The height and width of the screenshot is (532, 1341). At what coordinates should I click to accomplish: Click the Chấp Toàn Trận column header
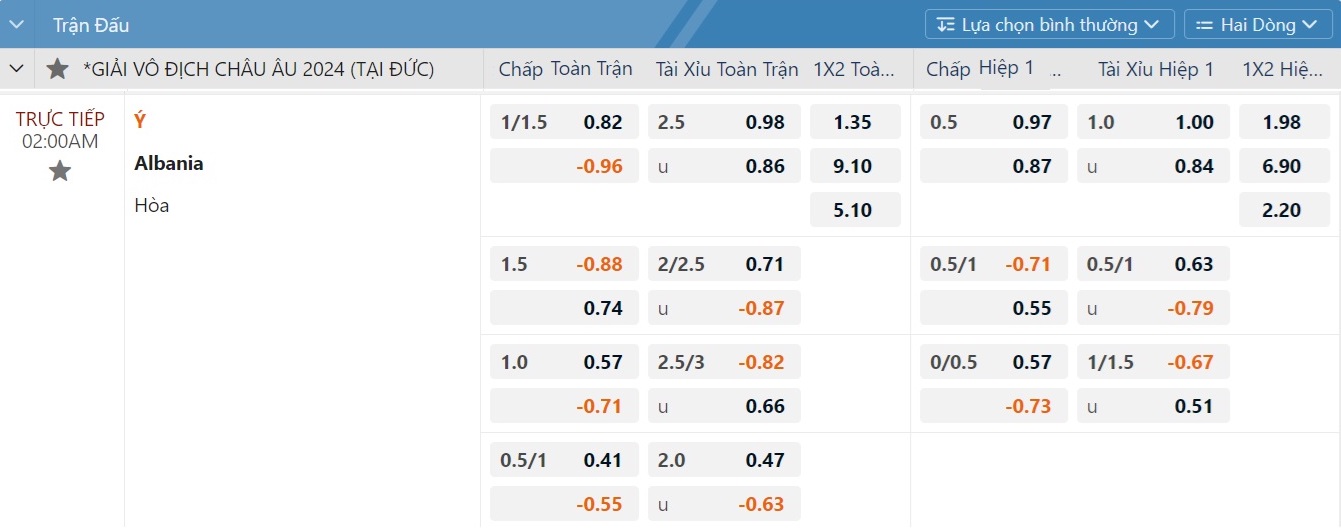pos(565,69)
